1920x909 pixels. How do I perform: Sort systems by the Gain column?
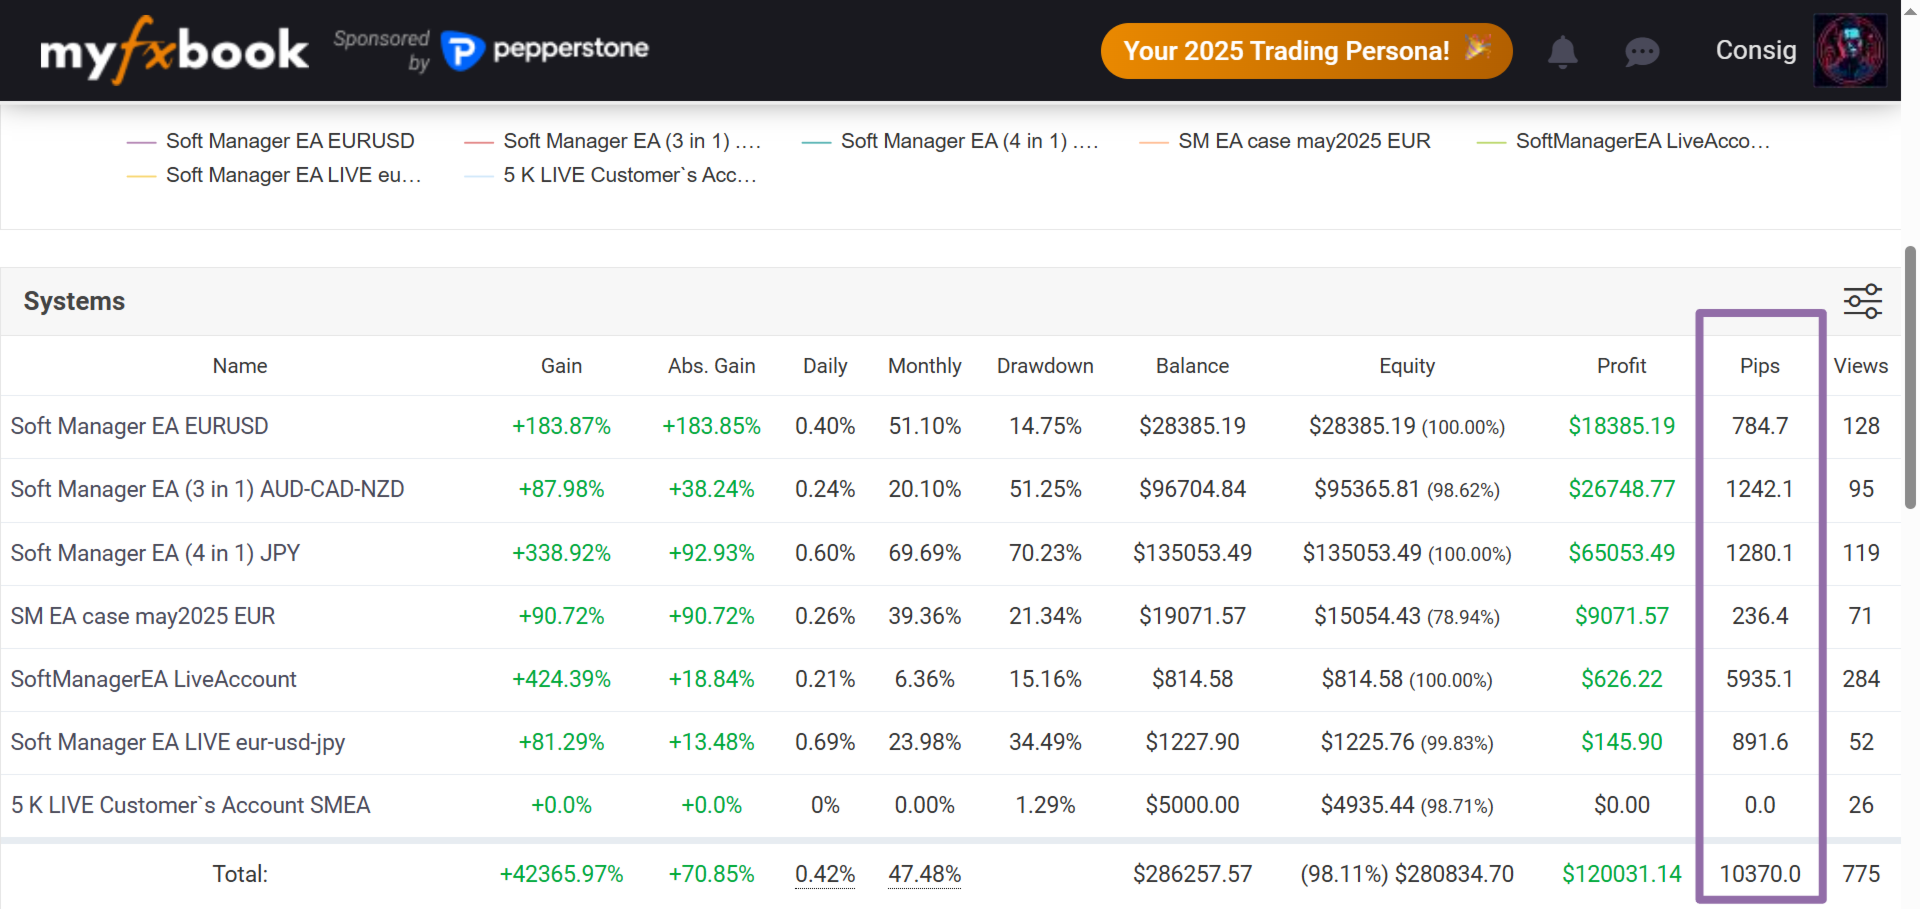click(x=561, y=366)
